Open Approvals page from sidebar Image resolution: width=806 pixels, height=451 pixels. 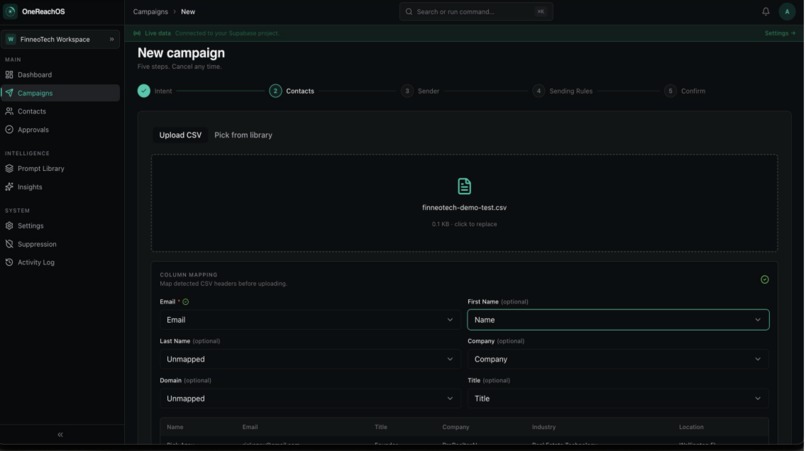(x=60, y=130)
